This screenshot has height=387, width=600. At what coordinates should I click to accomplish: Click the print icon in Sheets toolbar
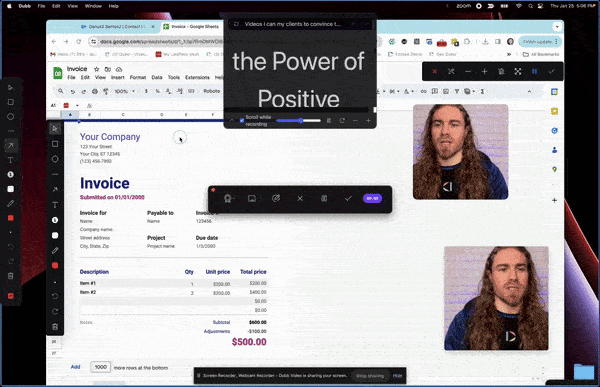(x=95, y=91)
